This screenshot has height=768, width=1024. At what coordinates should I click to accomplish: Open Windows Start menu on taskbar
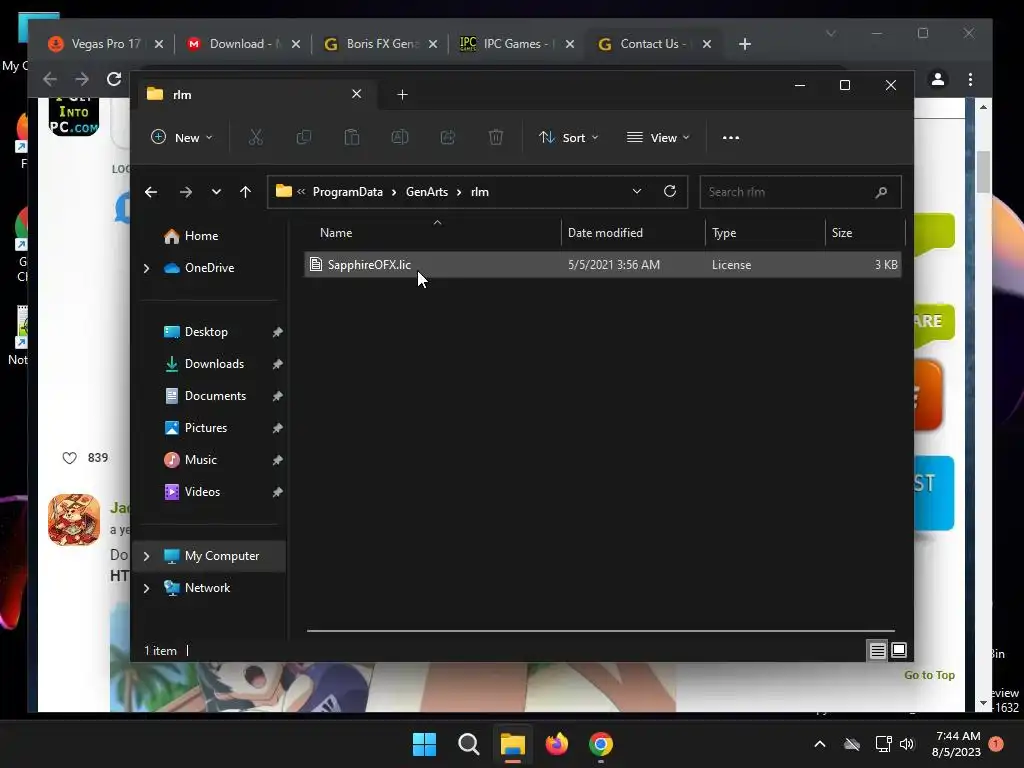pyautogui.click(x=424, y=744)
